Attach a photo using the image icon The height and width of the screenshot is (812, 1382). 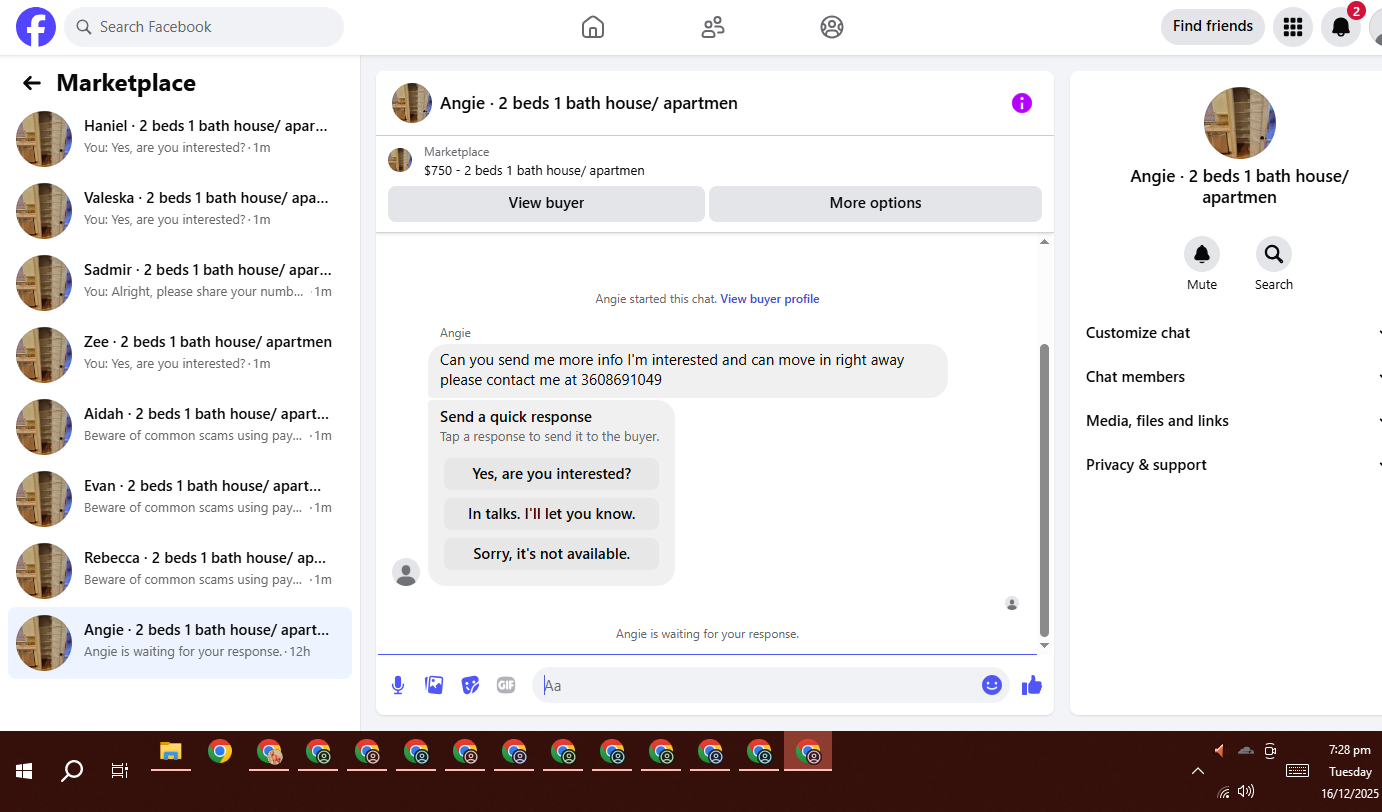click(434, 685)
